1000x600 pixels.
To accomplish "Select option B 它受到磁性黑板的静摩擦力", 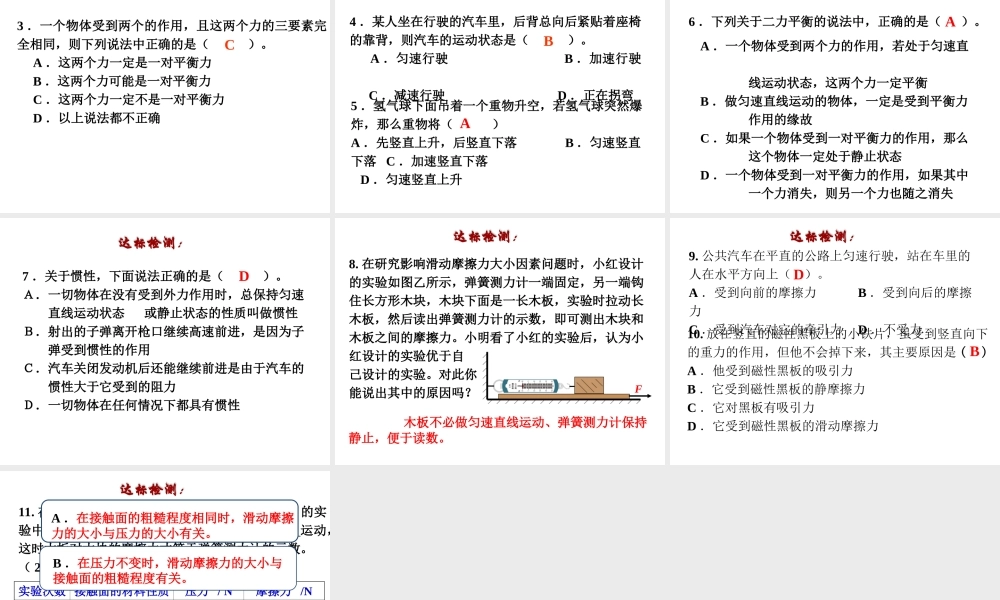I will tap(776, 389).
